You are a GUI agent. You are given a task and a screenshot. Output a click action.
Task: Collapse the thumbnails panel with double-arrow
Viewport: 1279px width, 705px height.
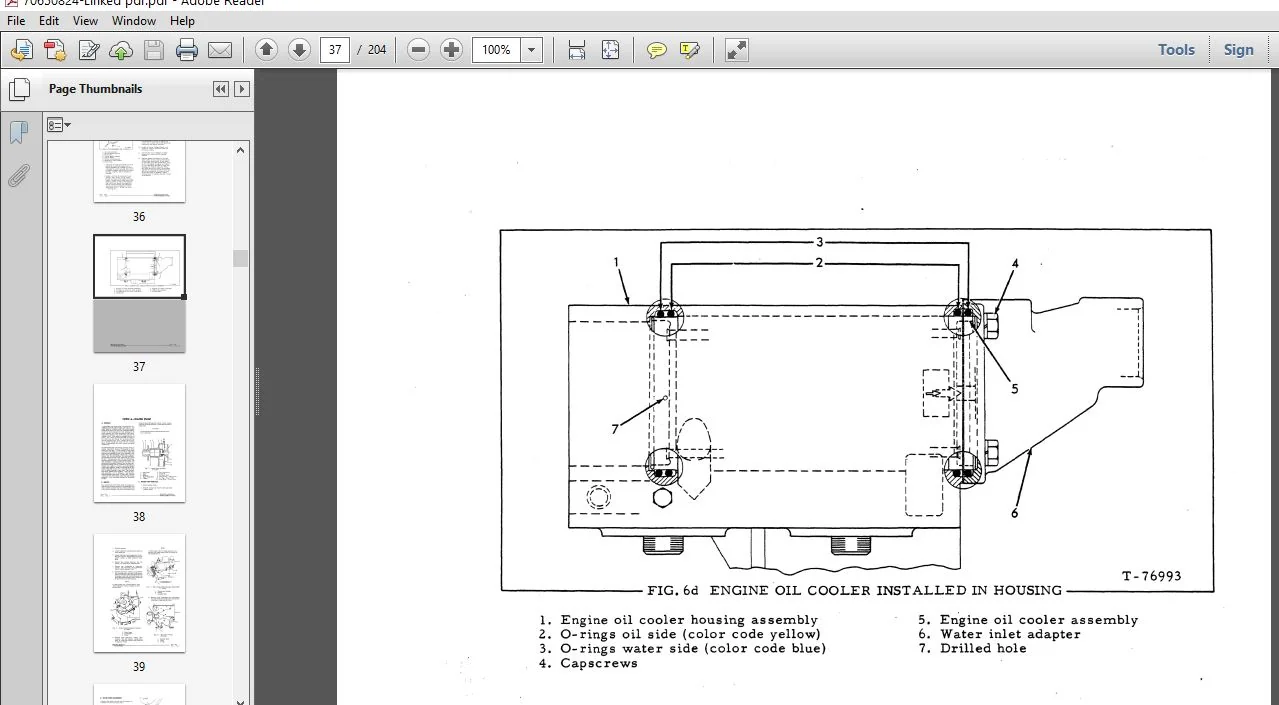pyautogui.click(x=221, y=89)
